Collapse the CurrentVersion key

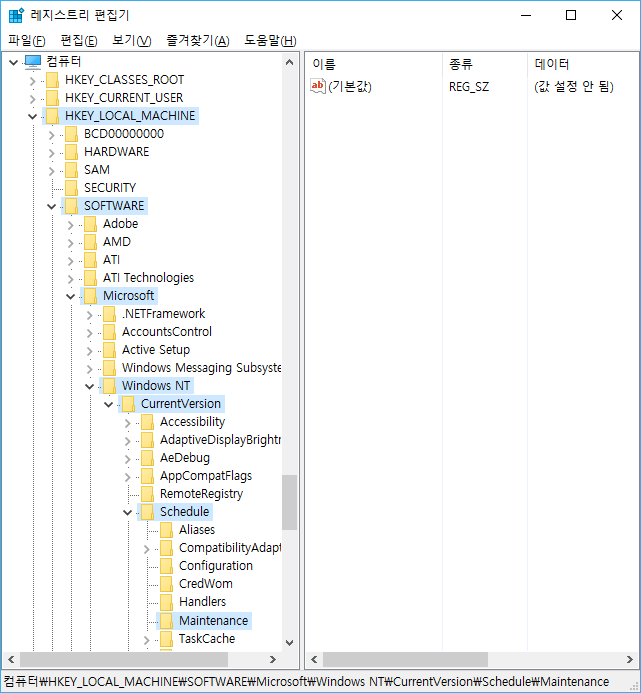click(x=108, y=404)
